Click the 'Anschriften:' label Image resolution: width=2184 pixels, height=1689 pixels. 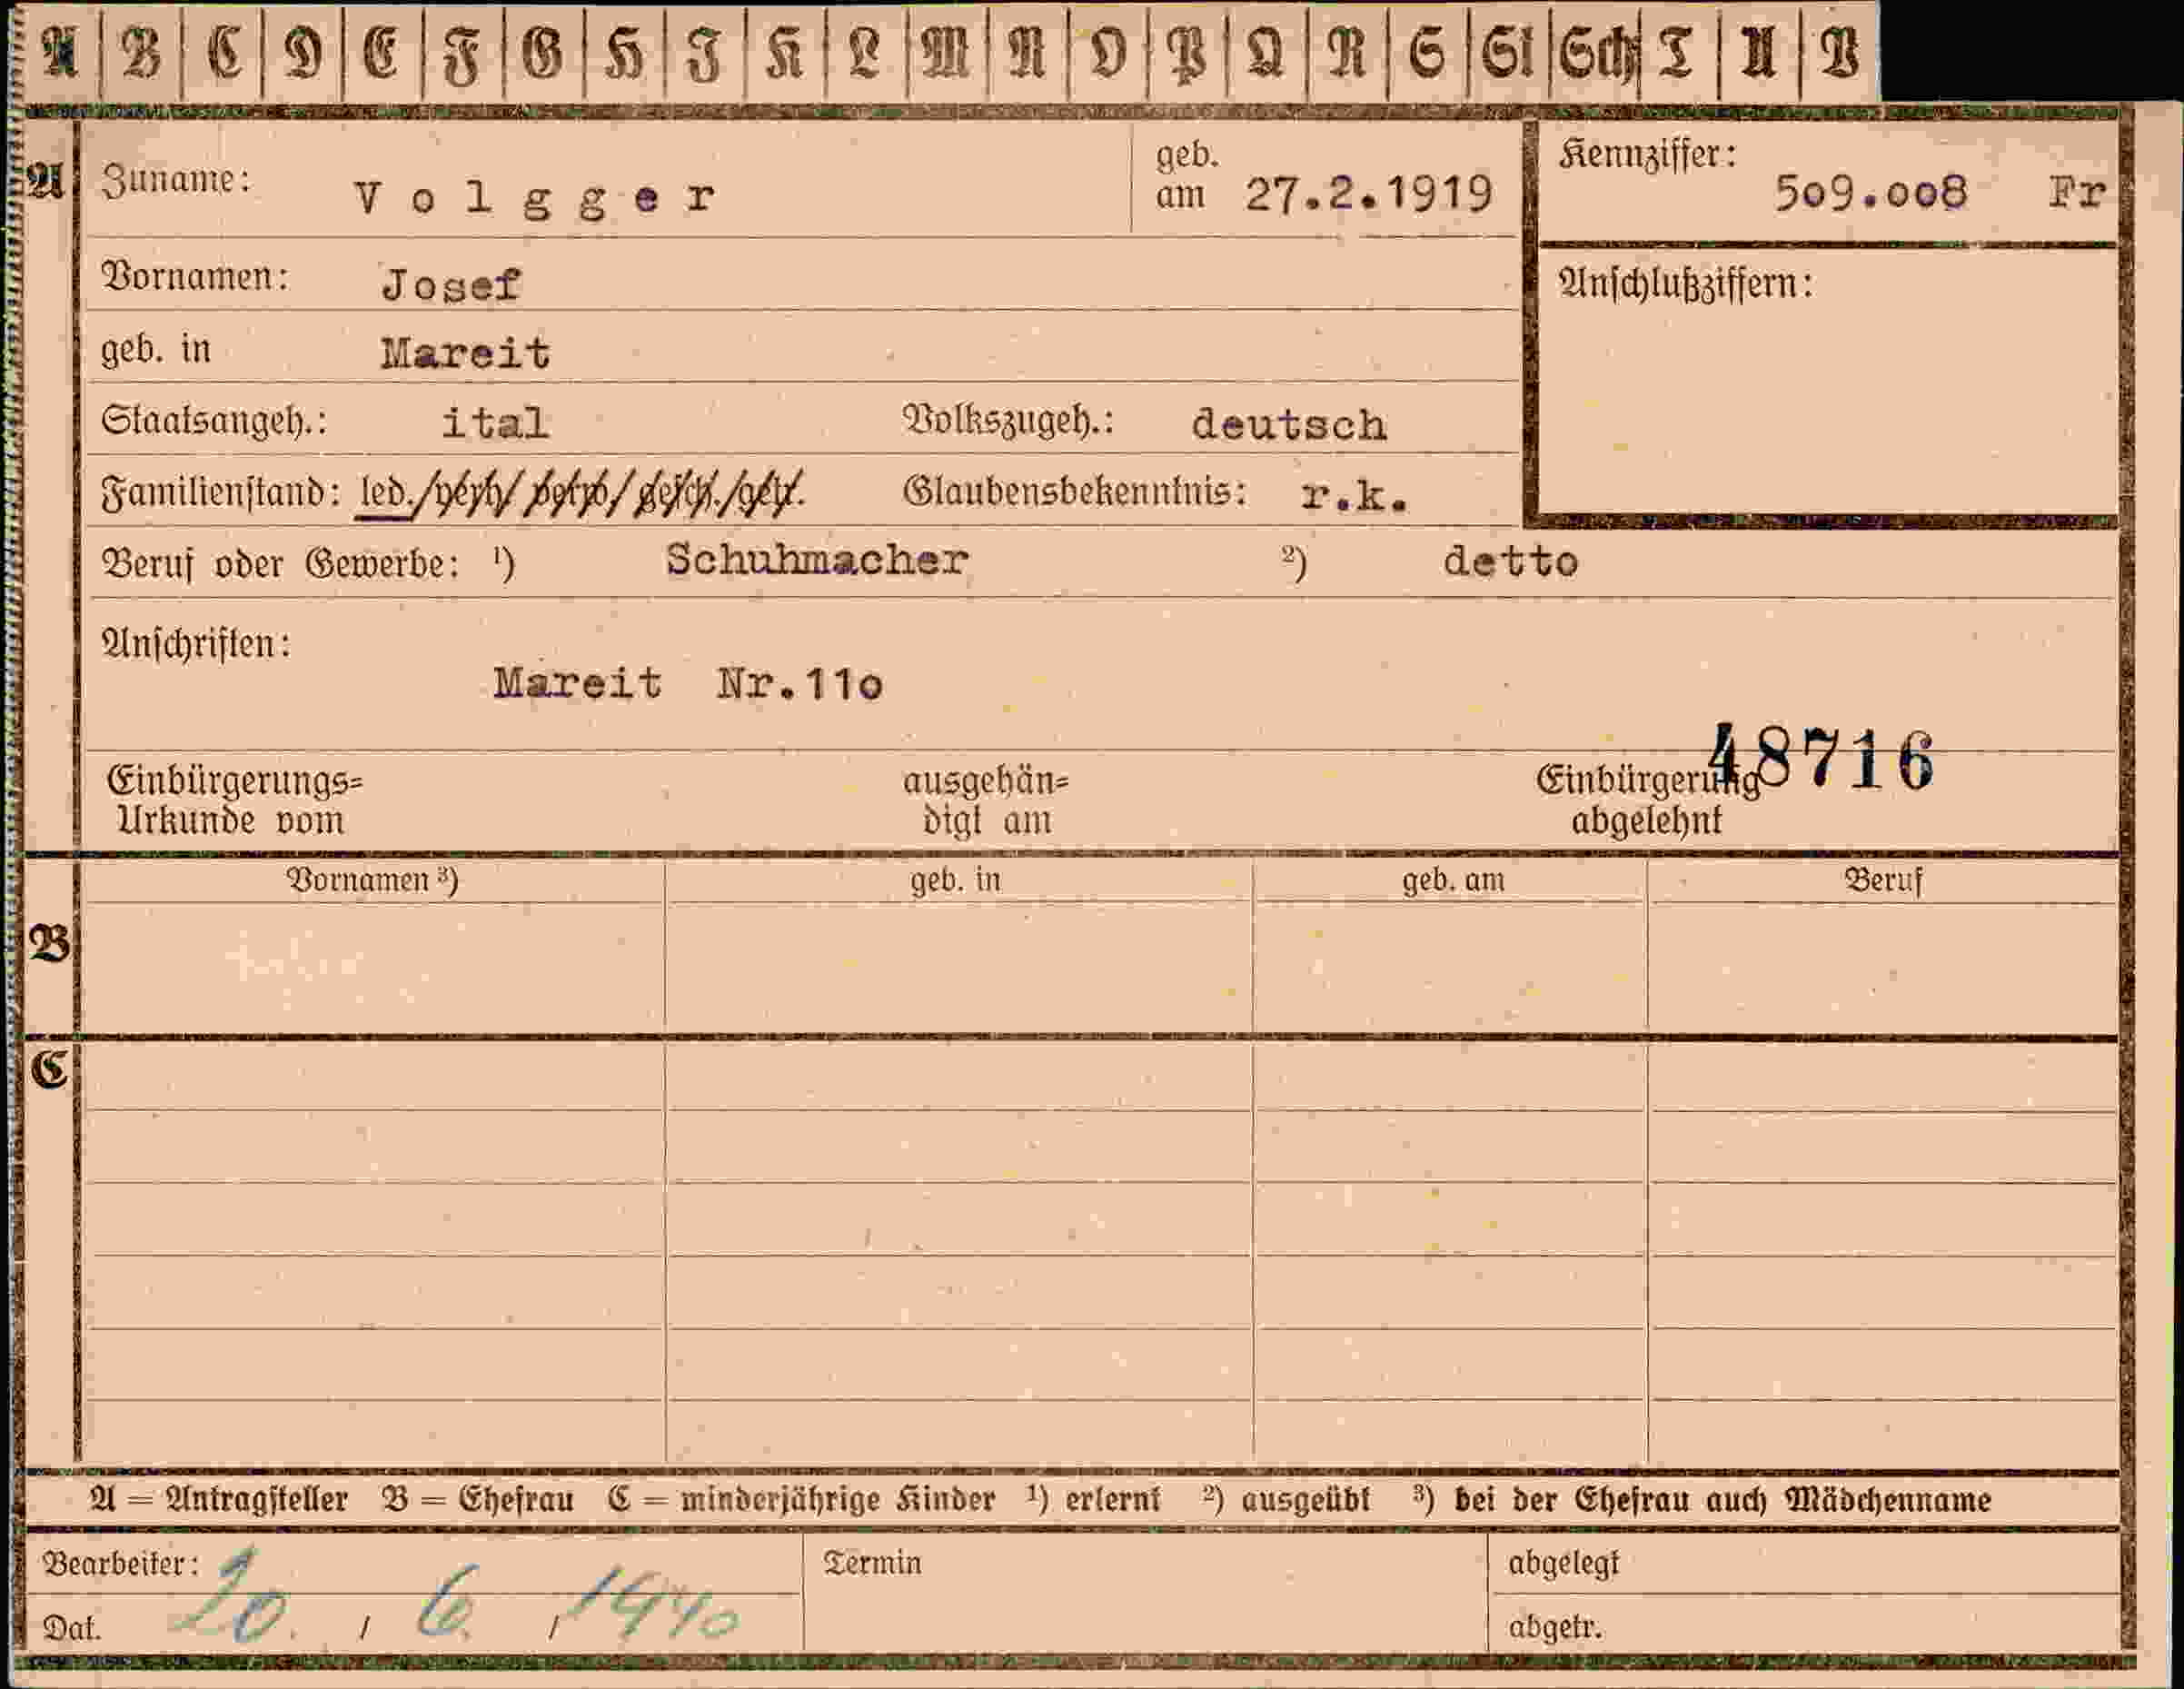[196, 644]
